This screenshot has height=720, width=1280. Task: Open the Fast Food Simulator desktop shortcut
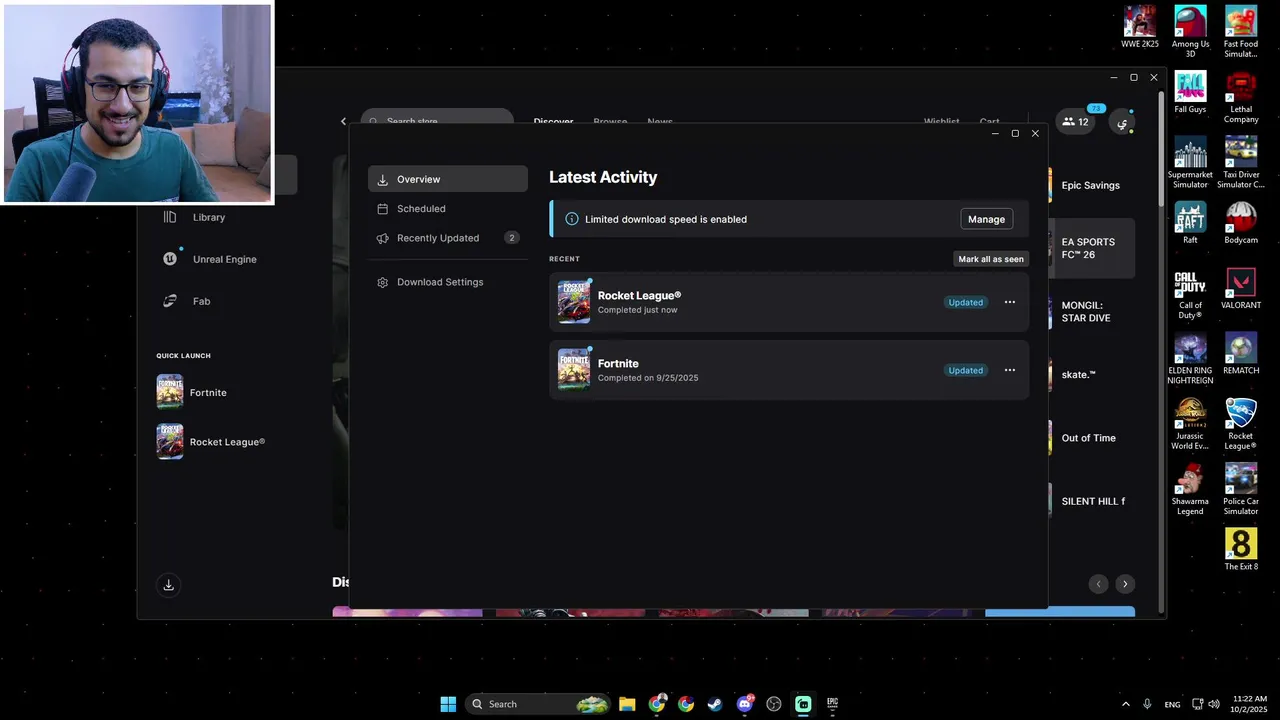pos(1241,32)
